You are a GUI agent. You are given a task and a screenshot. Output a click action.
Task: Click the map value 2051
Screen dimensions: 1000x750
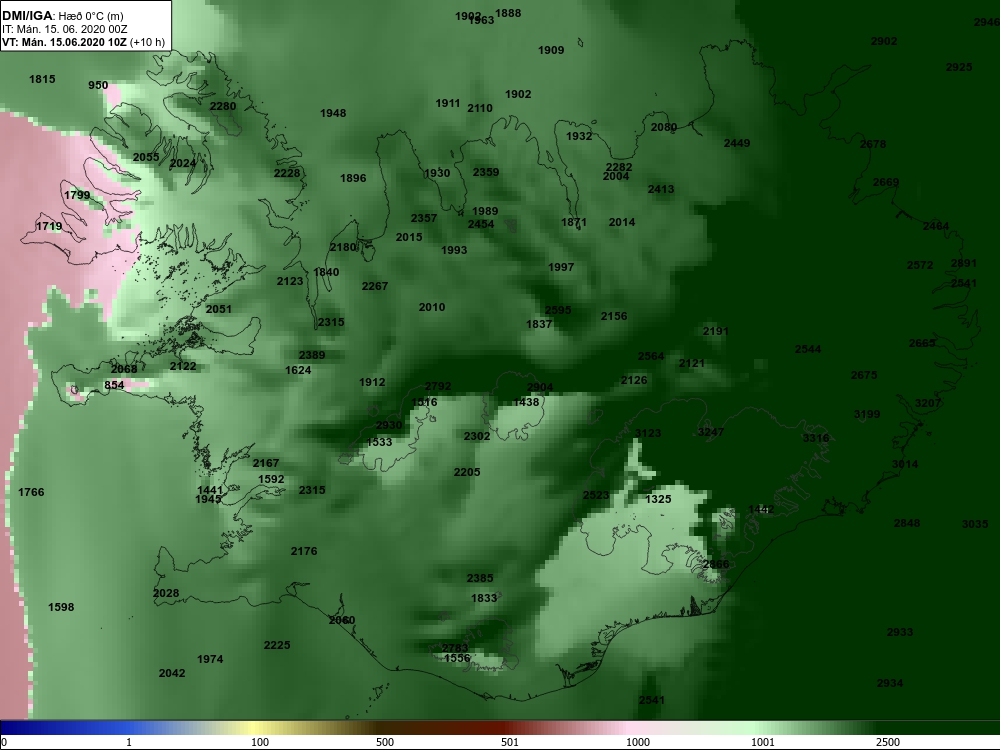click(219, 309)
